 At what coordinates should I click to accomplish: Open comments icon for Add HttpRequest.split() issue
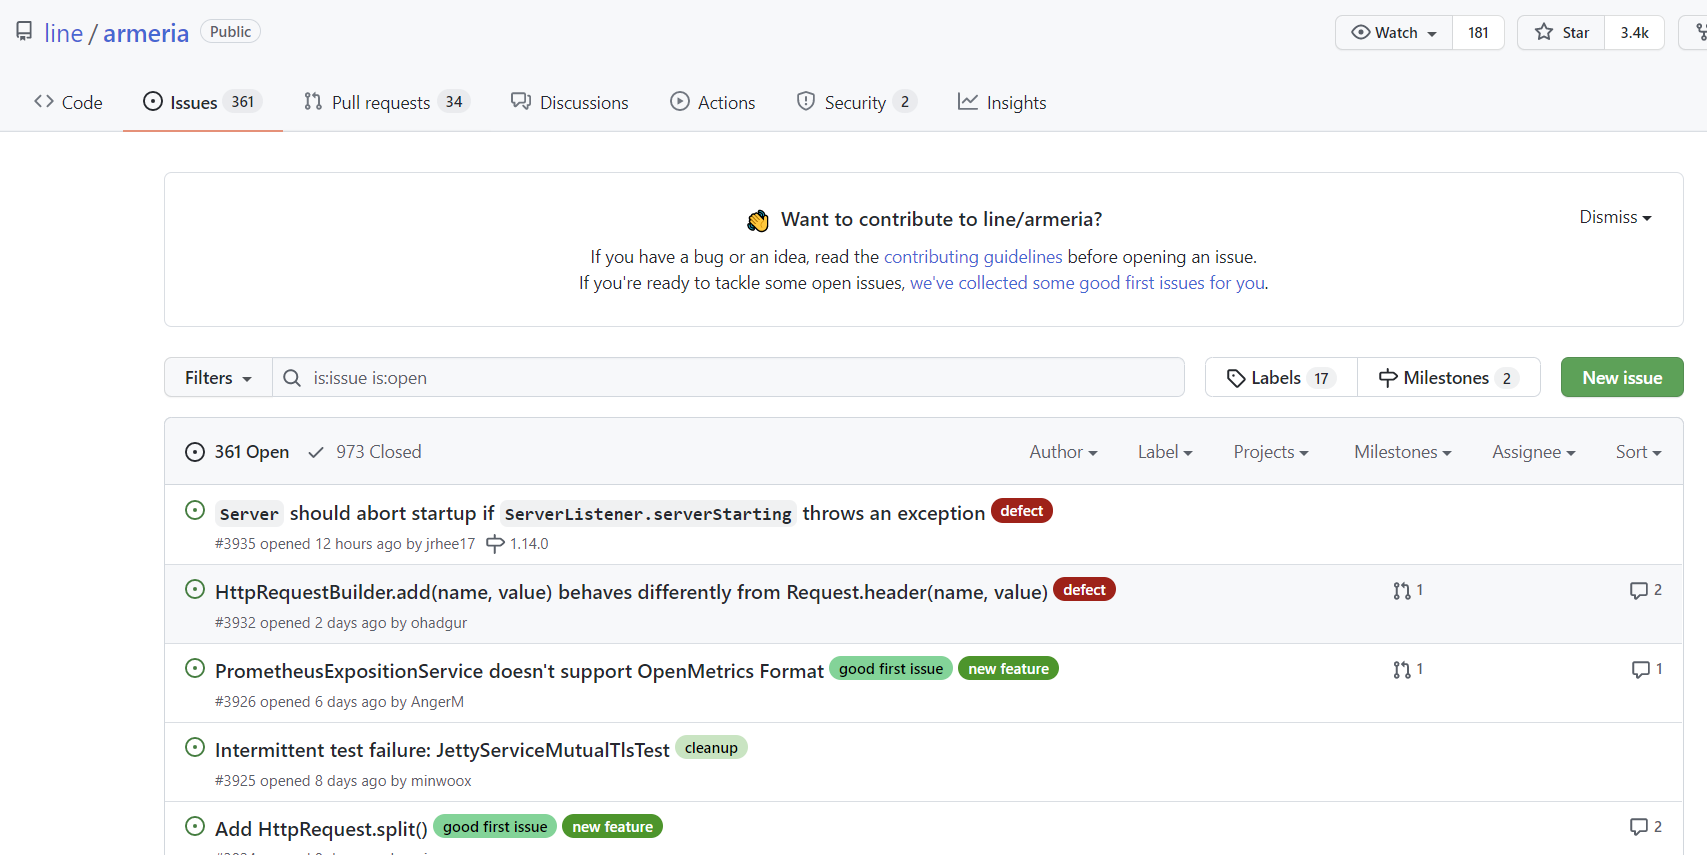(x=1638, y=827)
